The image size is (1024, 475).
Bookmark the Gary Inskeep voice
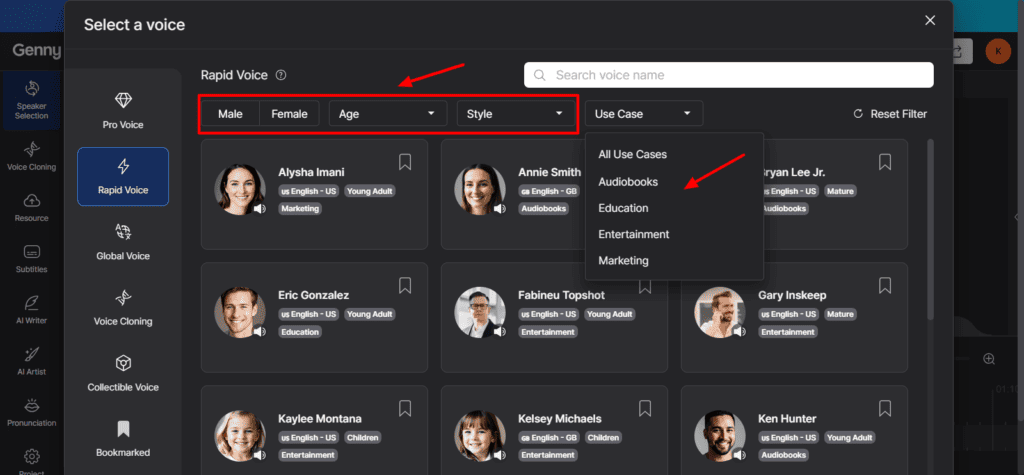coord(885,285)
